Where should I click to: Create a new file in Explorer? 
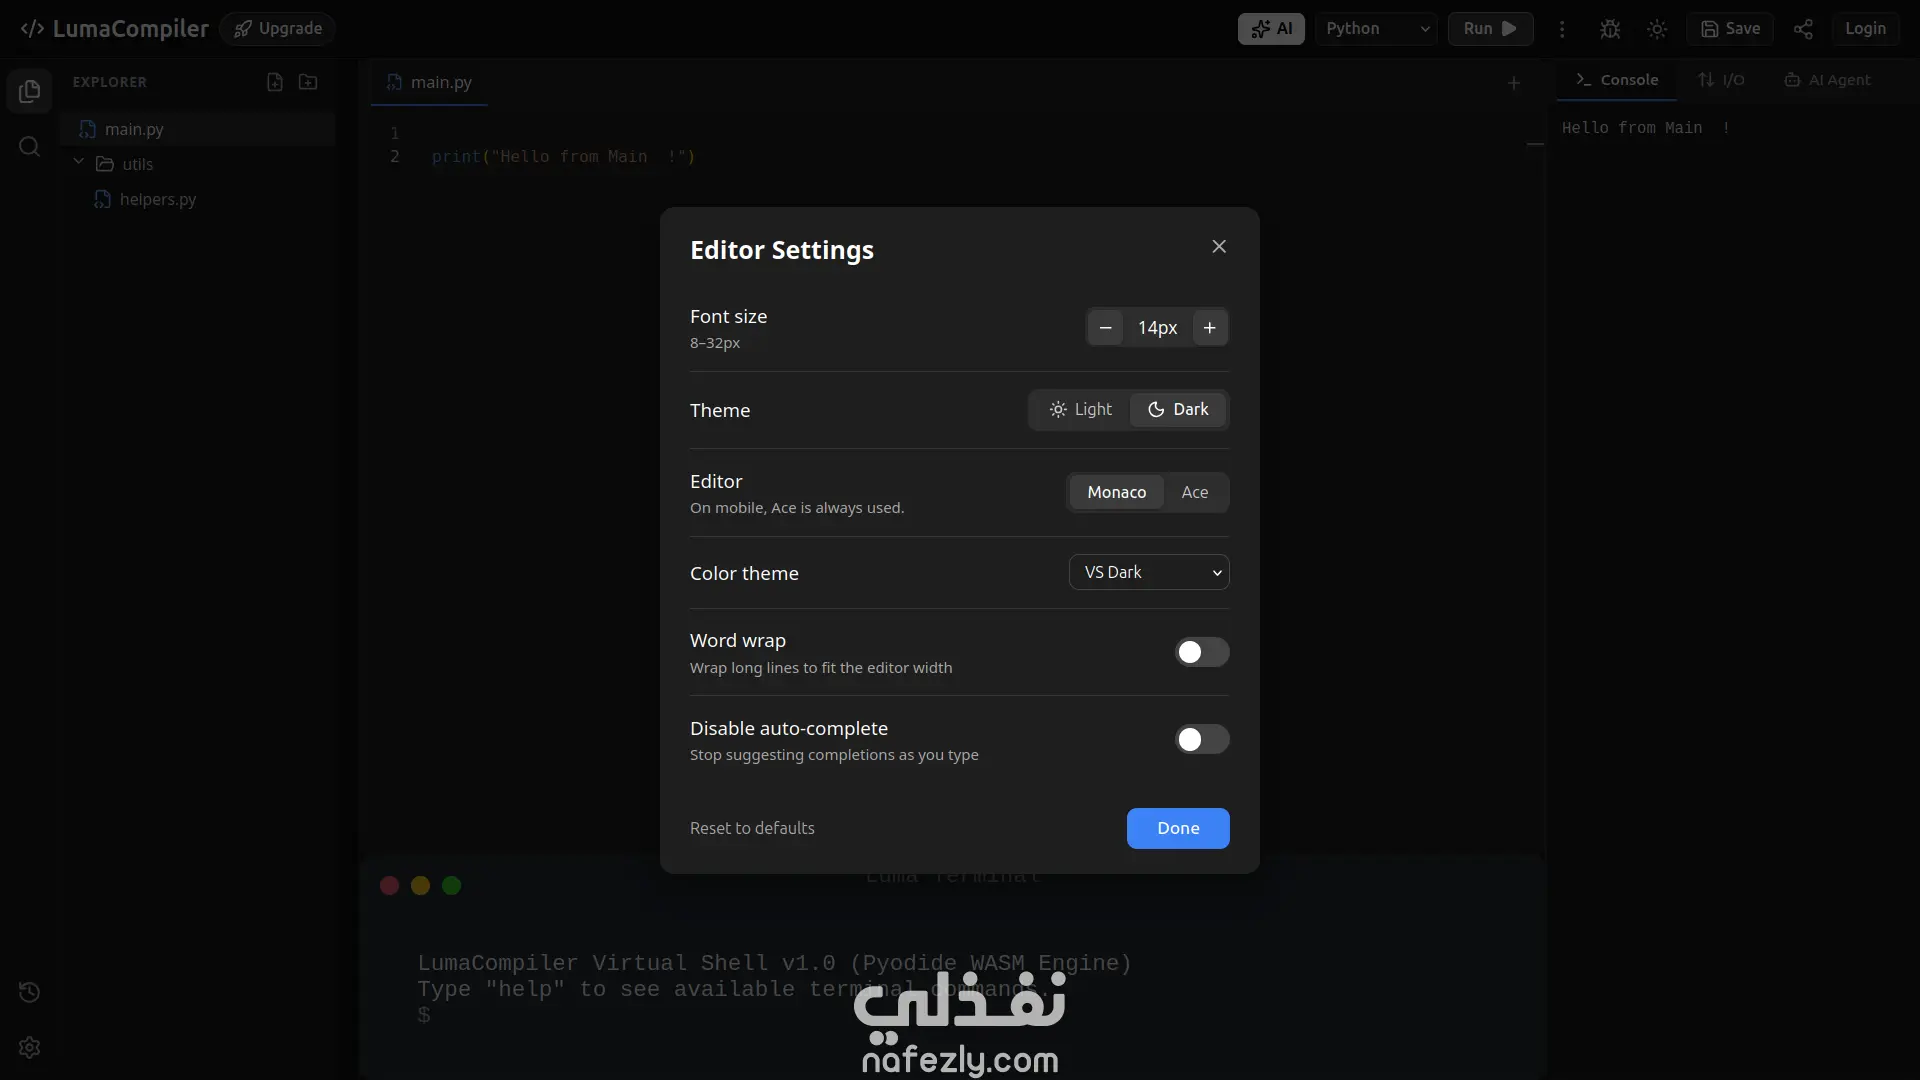pyautogui.click(x=275, y=82)
